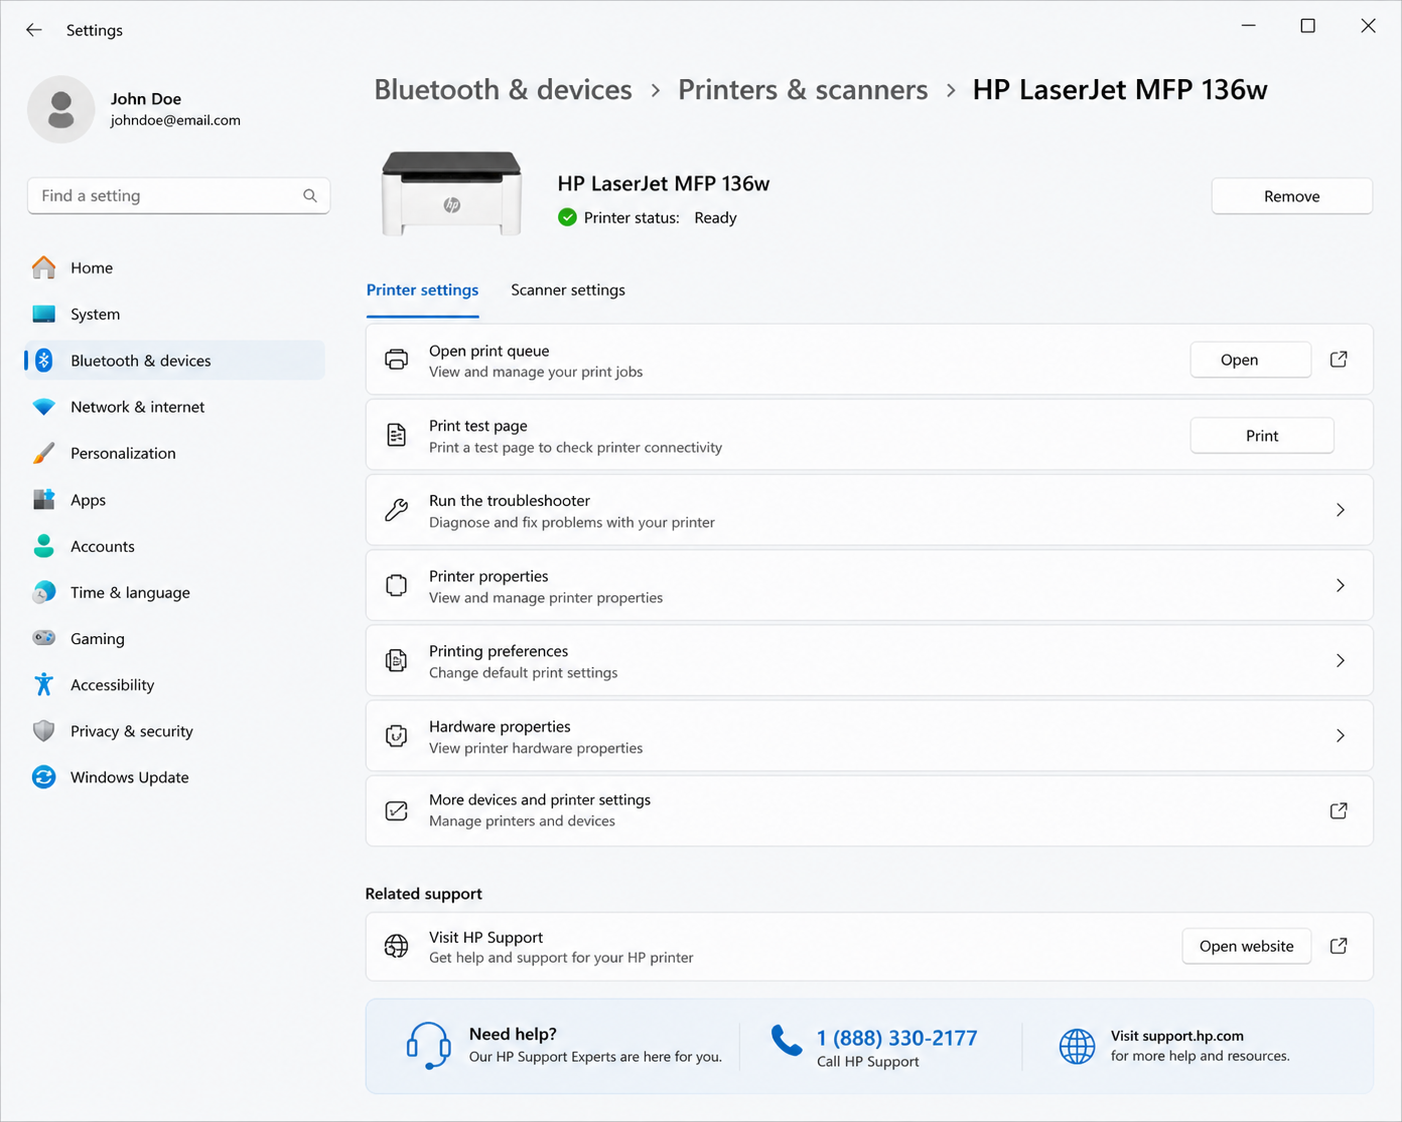Click 'View printer hardware properties' description

(x=536, y=748)
